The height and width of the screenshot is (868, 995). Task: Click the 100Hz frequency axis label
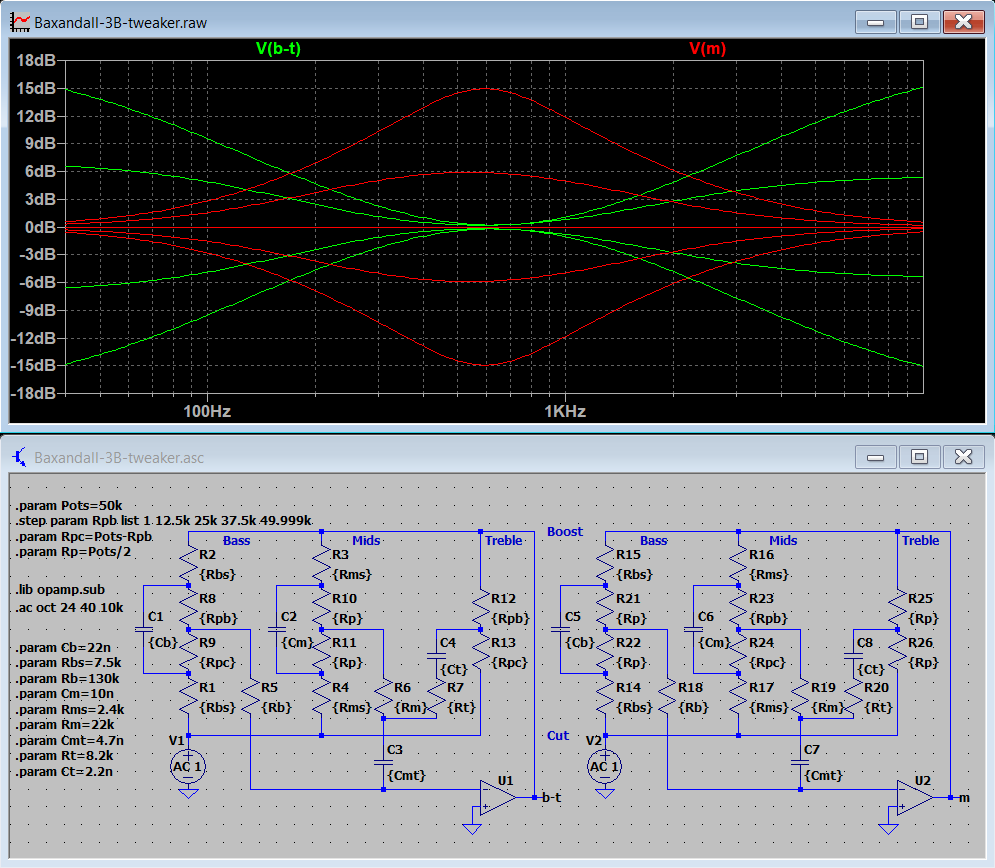pyautogui.click(x=207, y=411)
